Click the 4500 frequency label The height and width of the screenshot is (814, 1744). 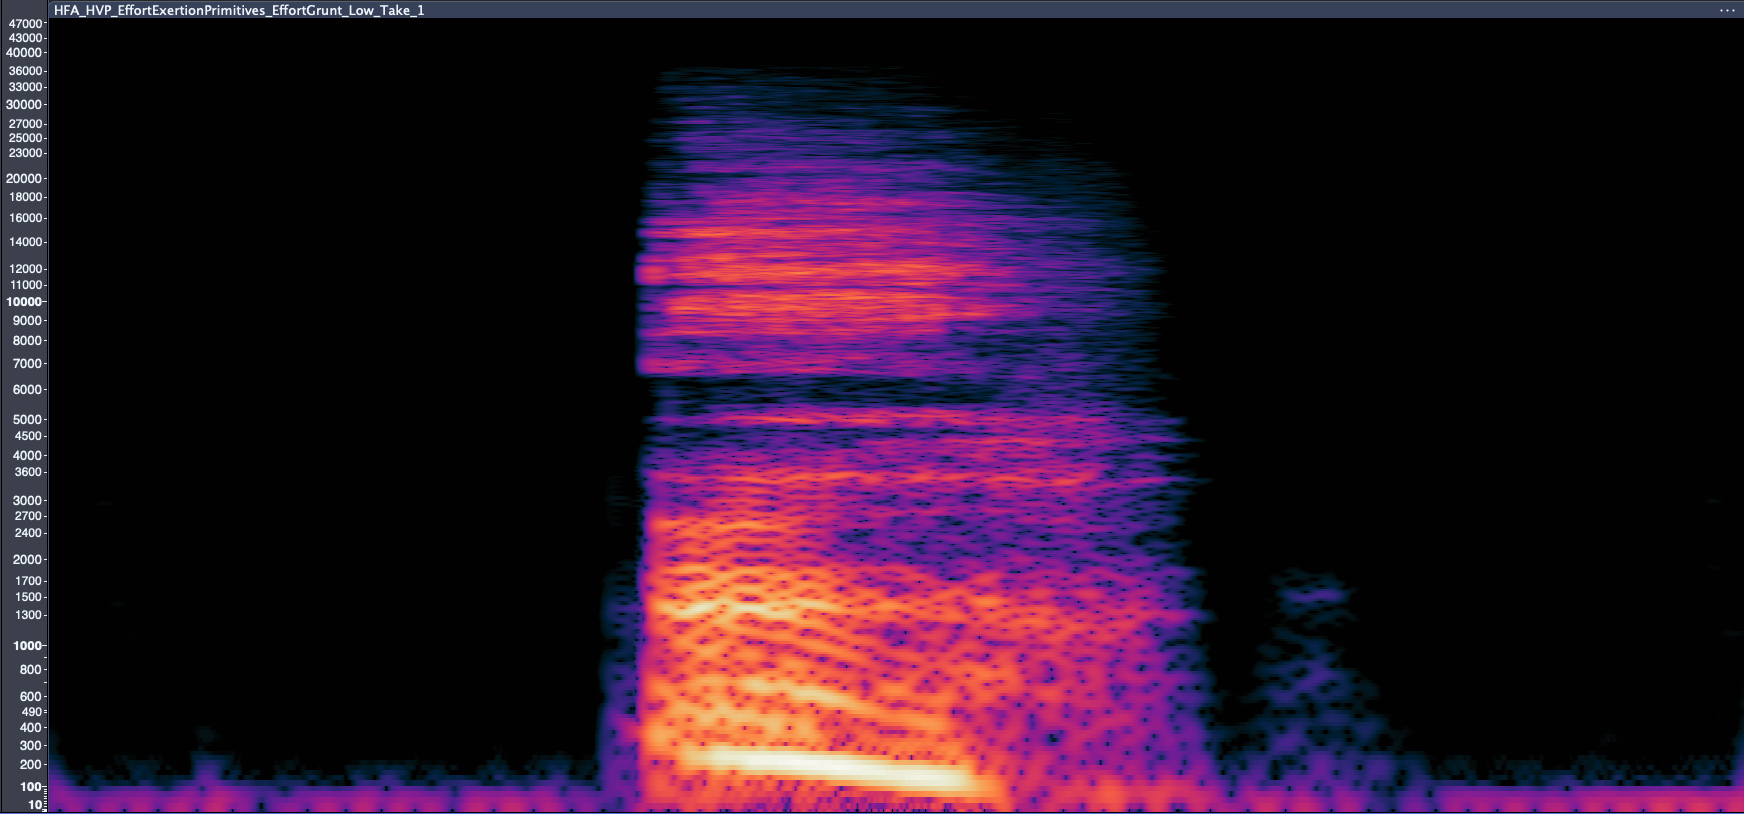(x=28, y=436)
